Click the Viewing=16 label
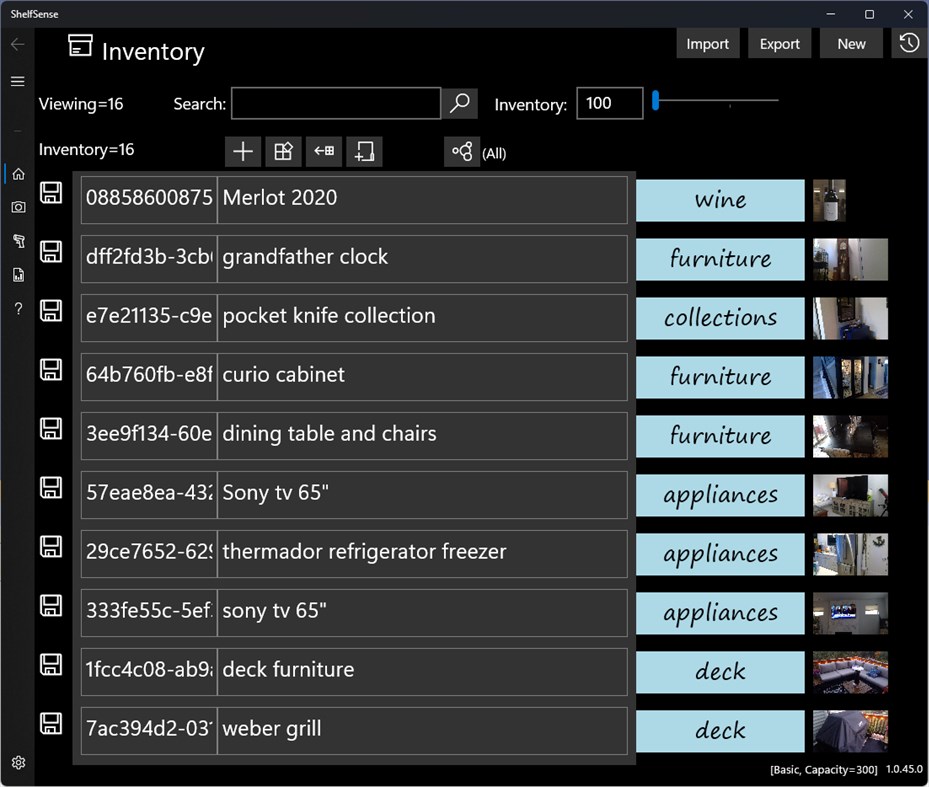 click(x=81, y=104)
